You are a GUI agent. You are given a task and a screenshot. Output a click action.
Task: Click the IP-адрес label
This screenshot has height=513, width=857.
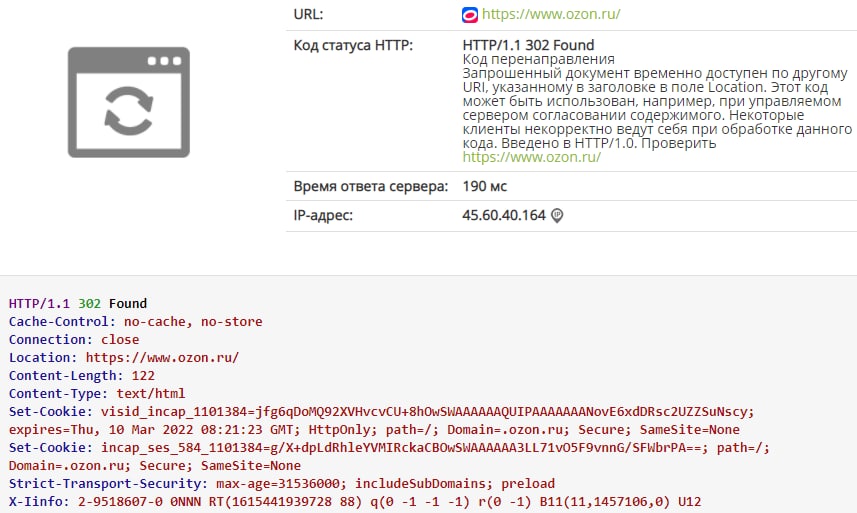[323, 215]
